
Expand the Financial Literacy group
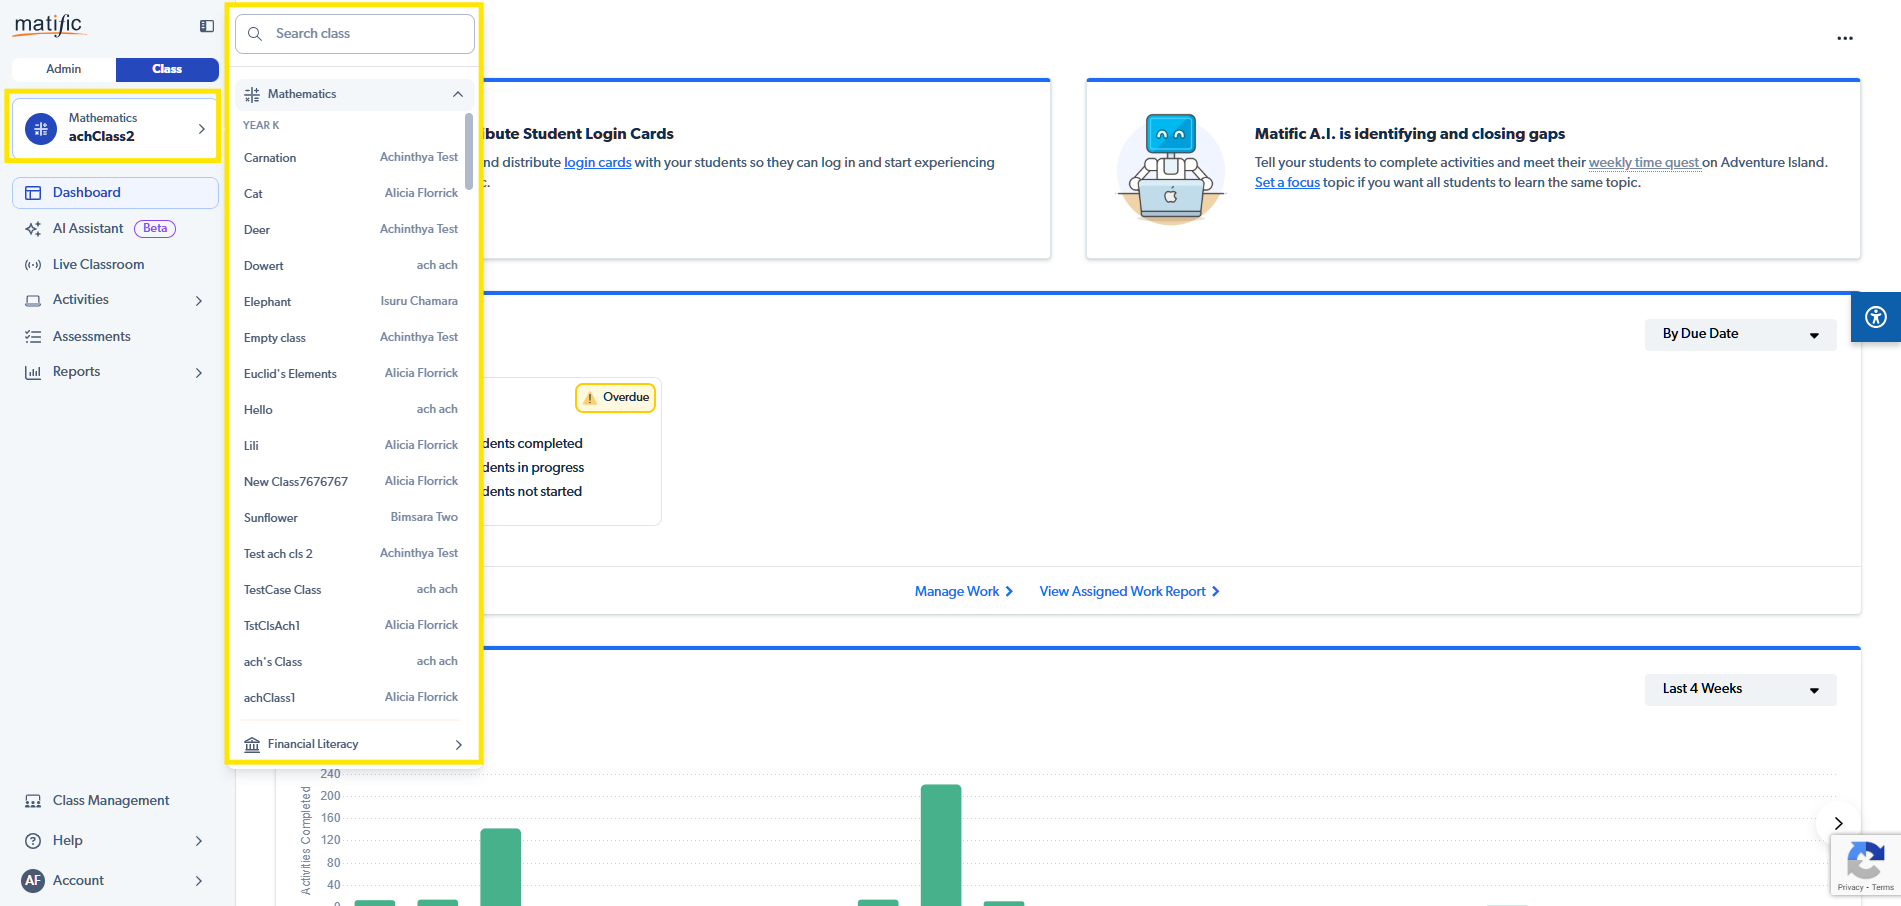458,744
